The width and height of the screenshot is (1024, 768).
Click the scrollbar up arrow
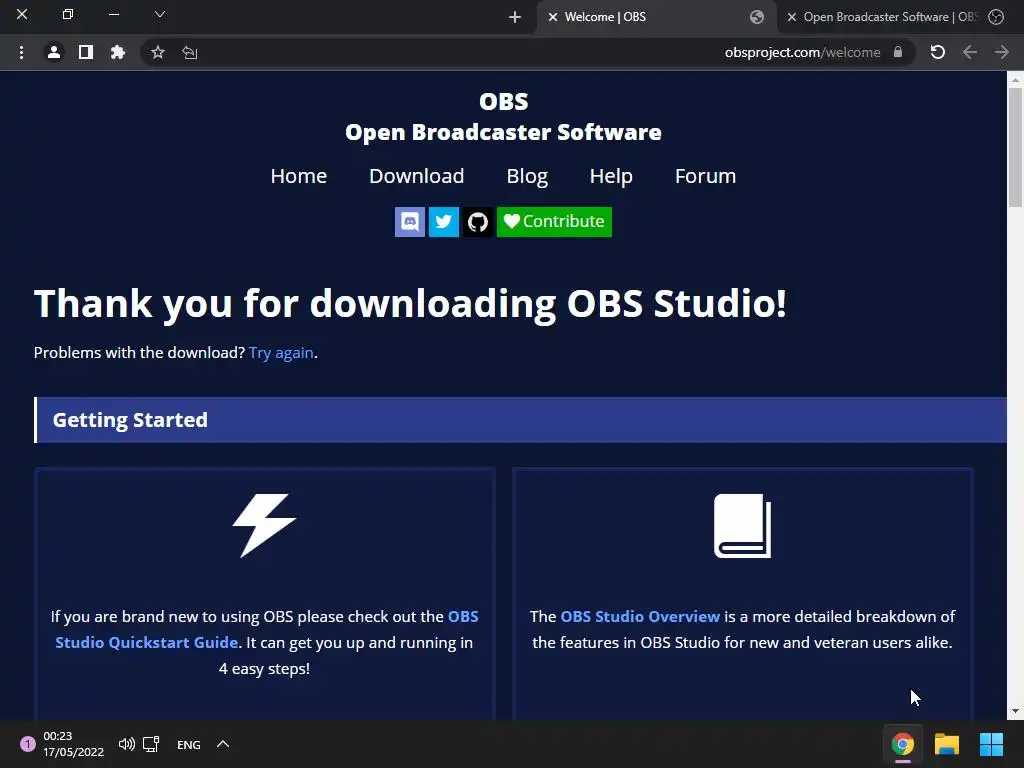coord(1015,80)
